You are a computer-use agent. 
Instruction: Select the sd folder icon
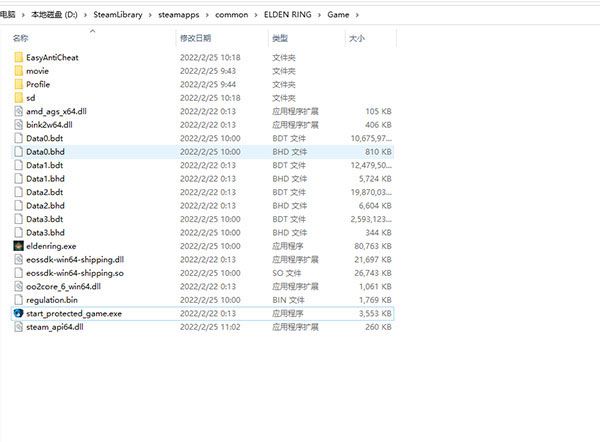click(x=19, y=98)
